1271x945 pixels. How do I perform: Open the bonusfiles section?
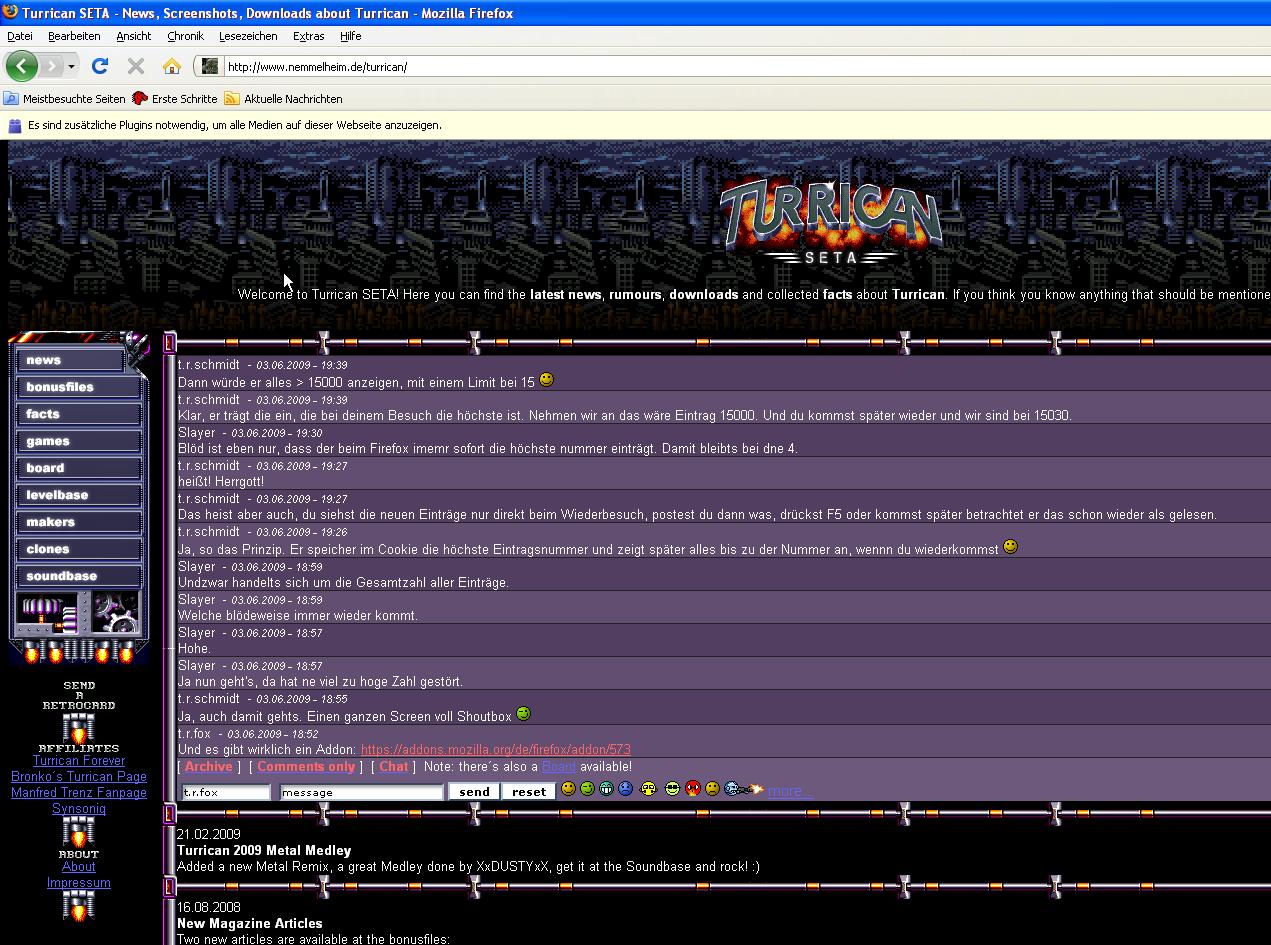coord(77,387)
